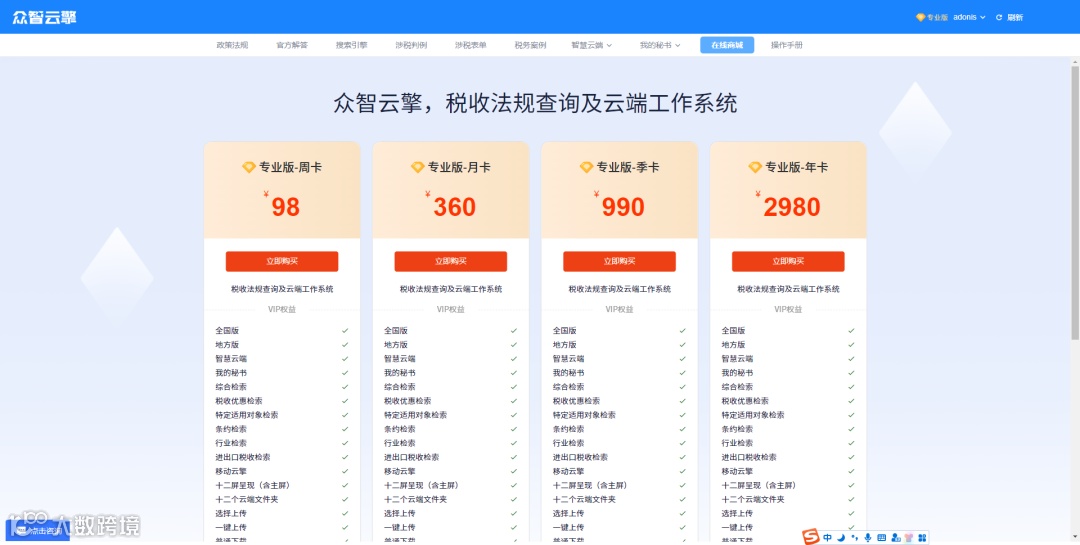Go to the 官方解答 menu item
The image size is (1080, 545).
(292, 45)
